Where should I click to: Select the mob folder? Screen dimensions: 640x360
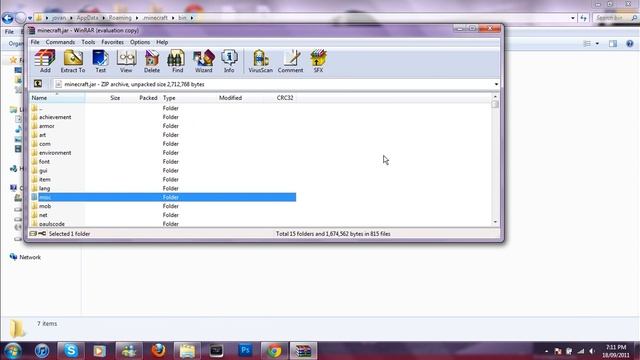pyautogui.click(x=163, y=206)
